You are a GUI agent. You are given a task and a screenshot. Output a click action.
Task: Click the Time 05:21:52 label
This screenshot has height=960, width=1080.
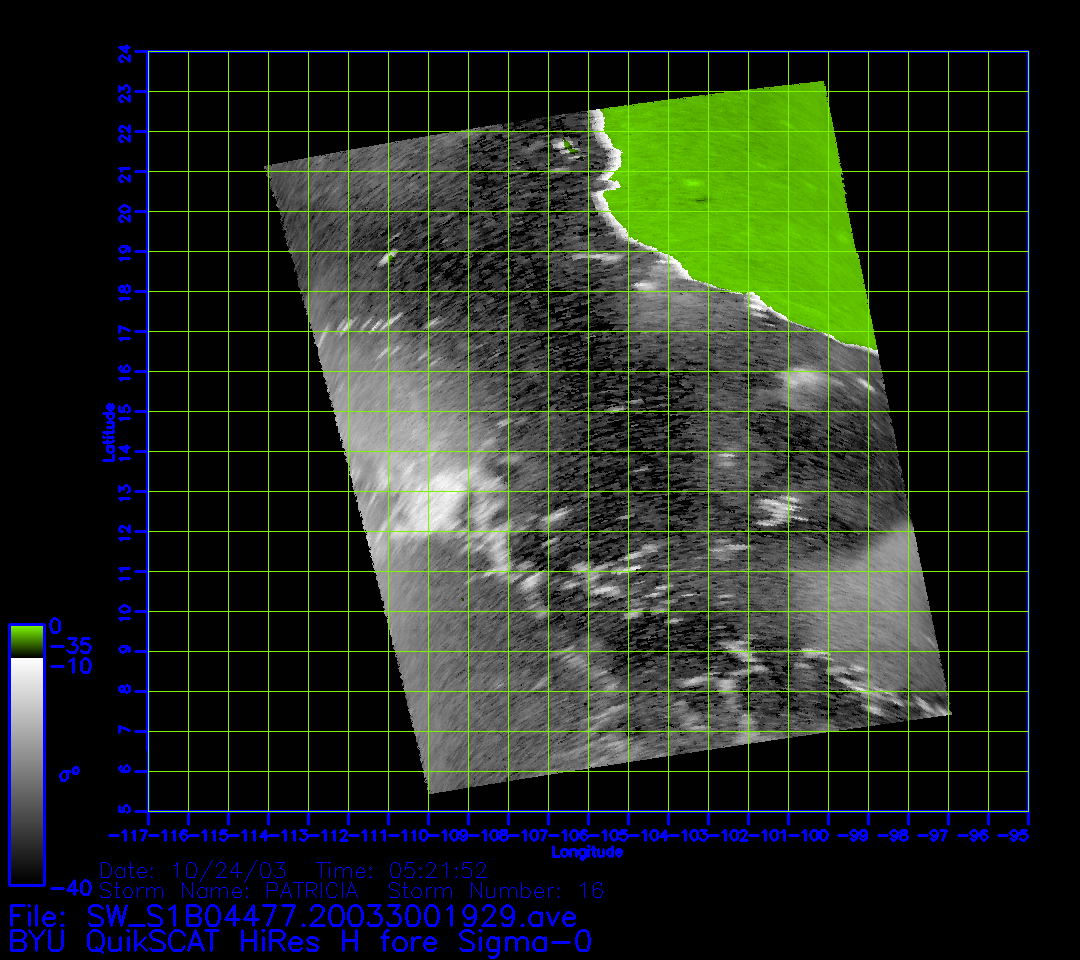(401, 870)
